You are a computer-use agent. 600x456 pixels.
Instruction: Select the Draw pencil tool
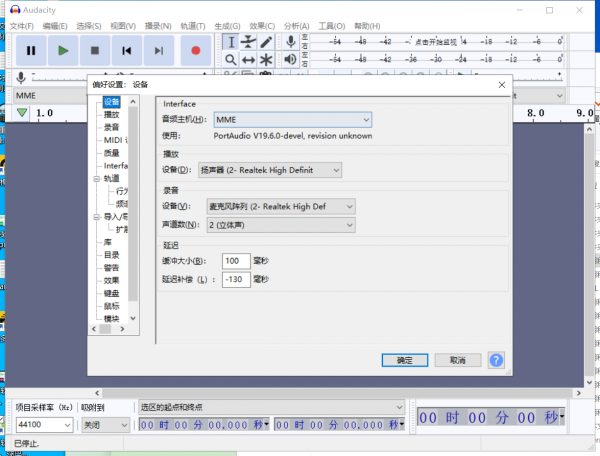point(266,42)
